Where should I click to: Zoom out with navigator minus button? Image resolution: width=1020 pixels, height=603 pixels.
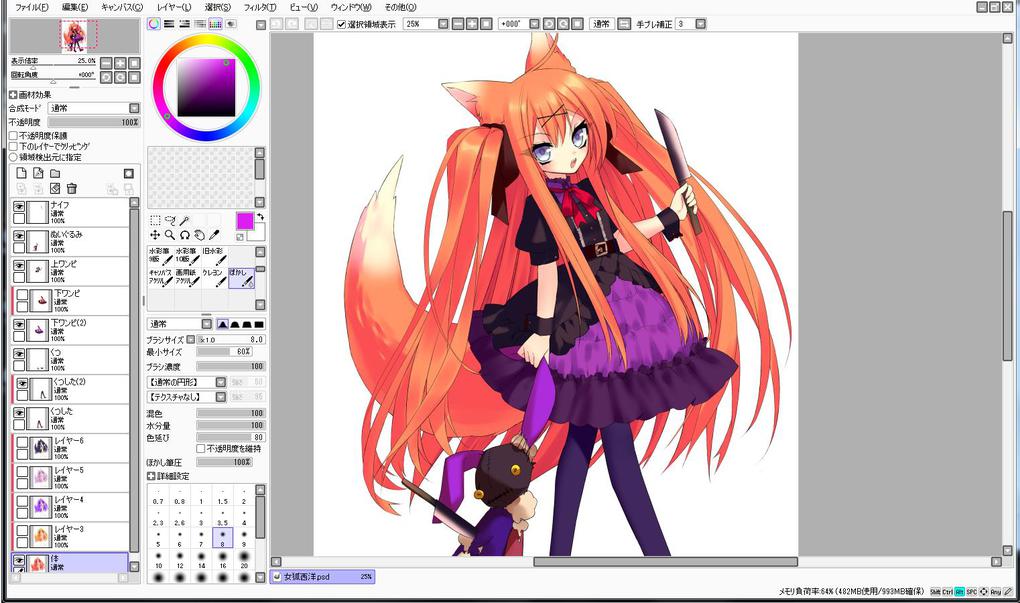(106, 63)
